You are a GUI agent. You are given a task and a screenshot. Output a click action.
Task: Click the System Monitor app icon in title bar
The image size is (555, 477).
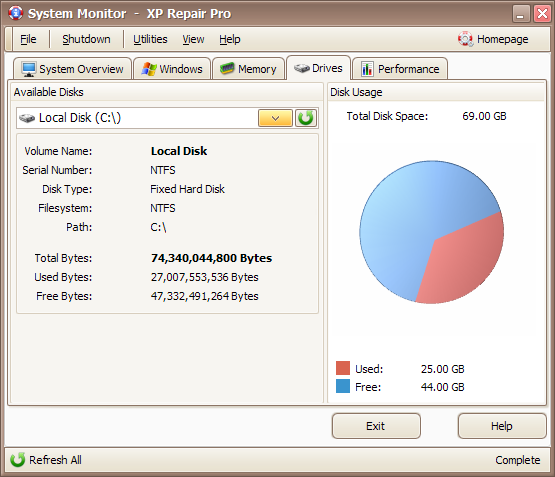16,13
